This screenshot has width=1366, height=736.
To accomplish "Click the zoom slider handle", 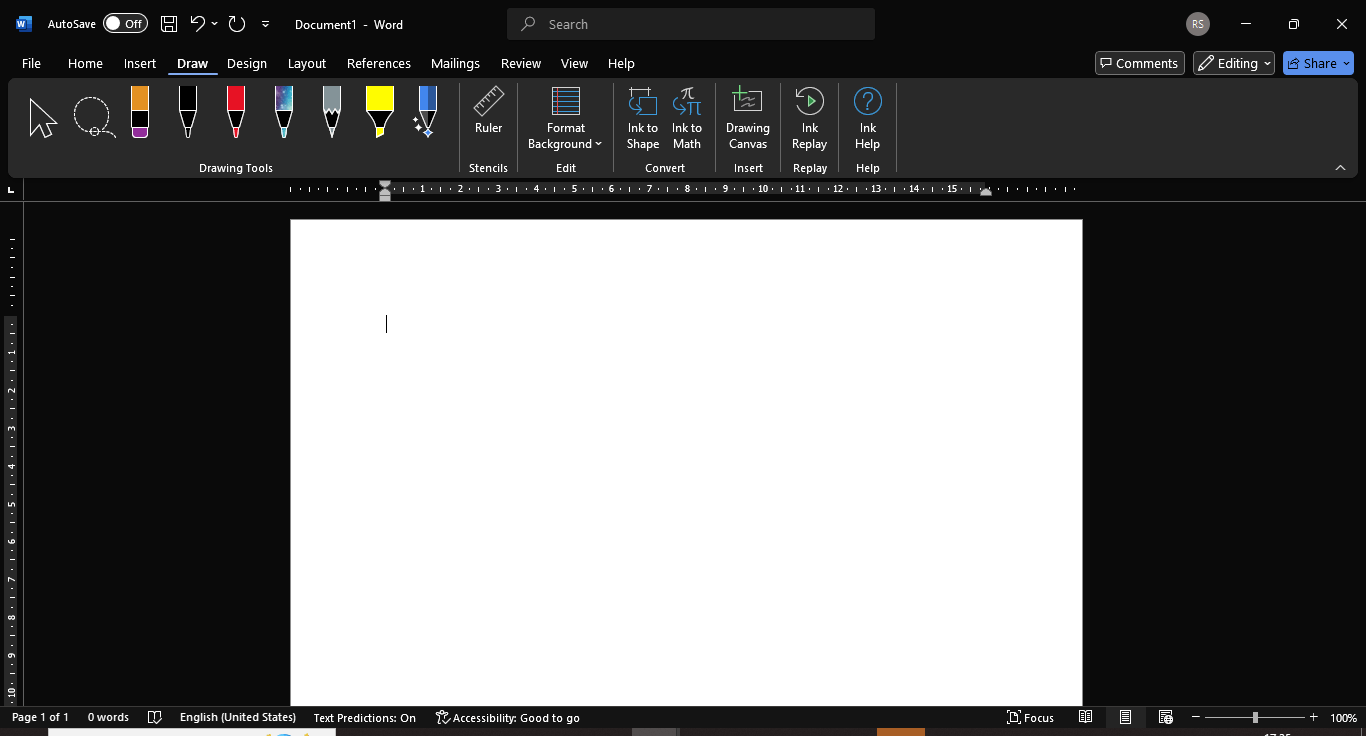I will tap(1255, 717).
